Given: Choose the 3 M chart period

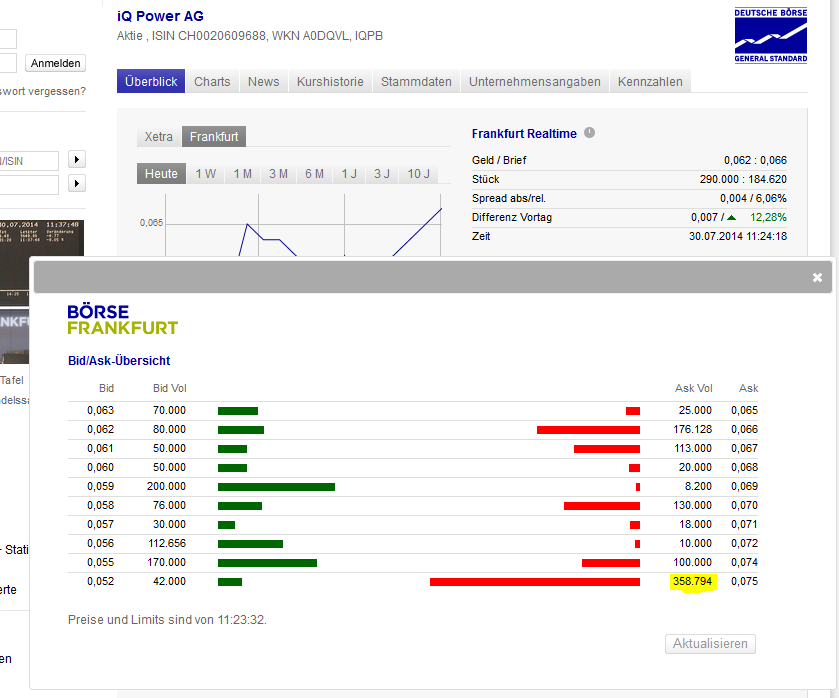Looking at the screenshot, I should click(278, 173).
